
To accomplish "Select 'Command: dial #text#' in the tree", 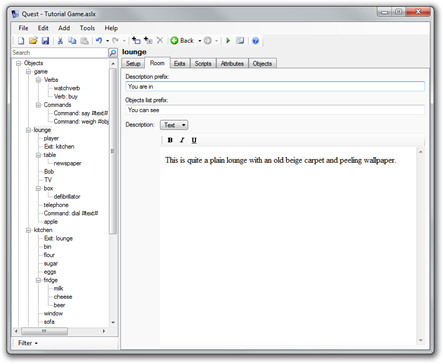I will coord(71,213).
